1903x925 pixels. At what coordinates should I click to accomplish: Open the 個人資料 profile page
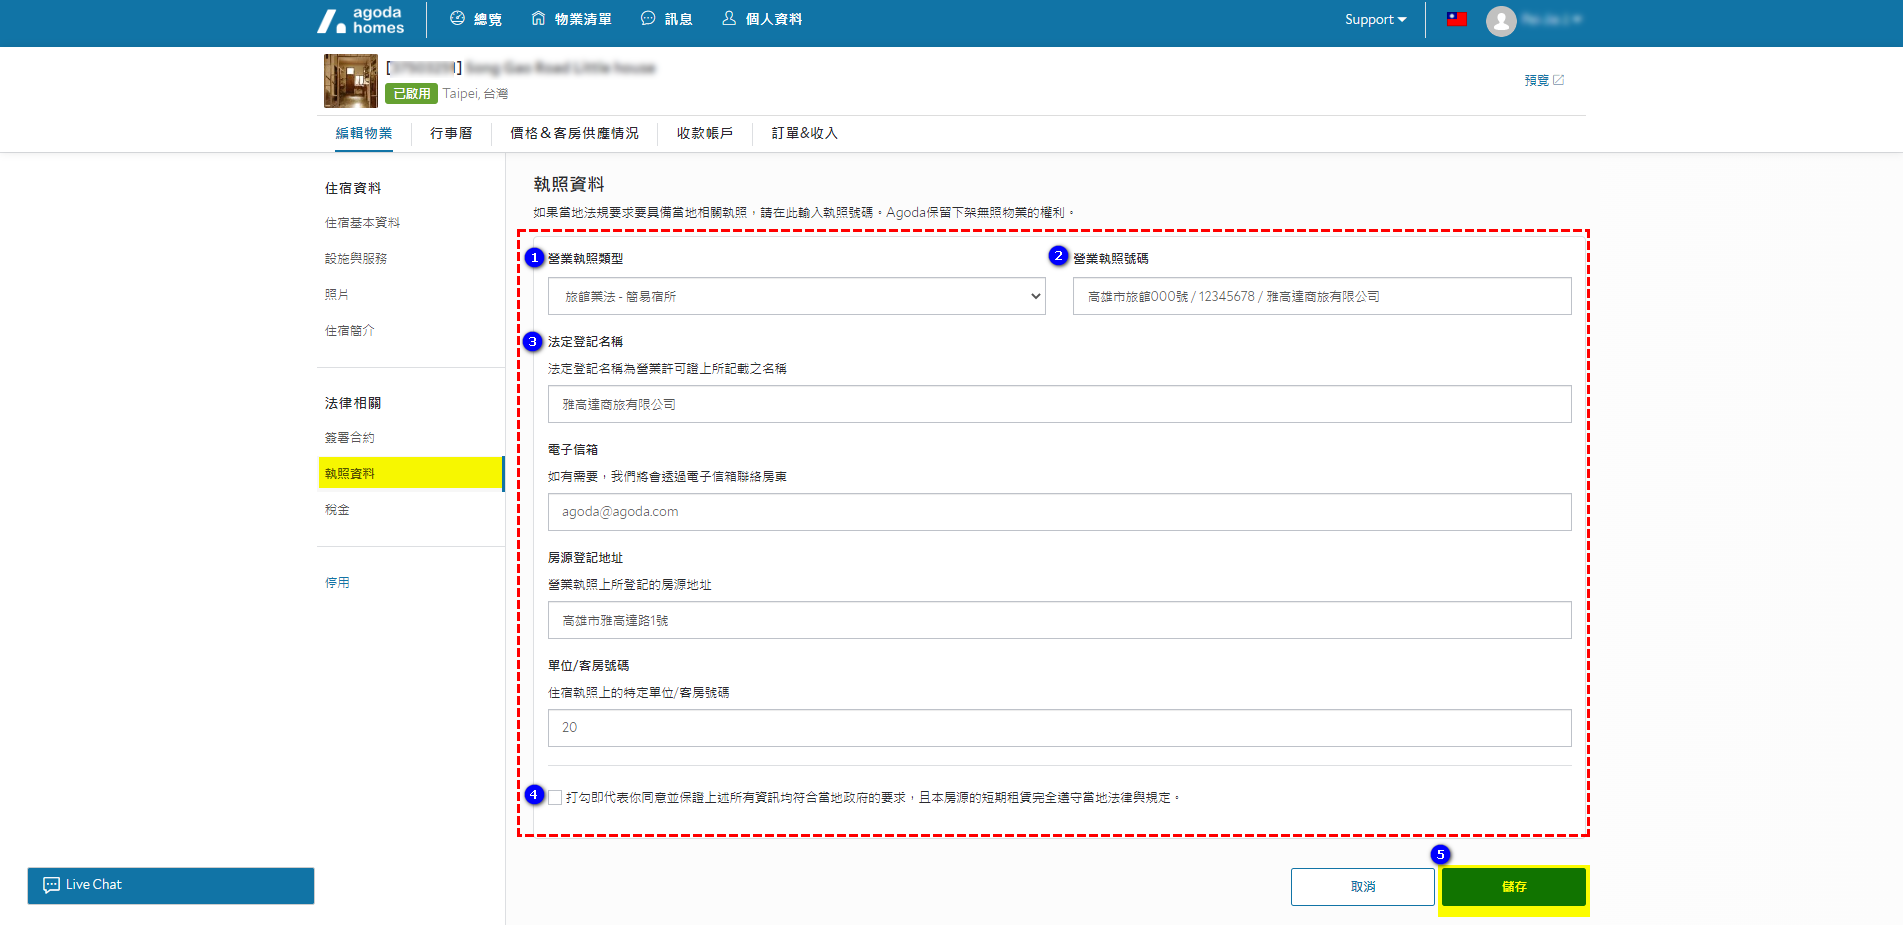coord(762,19)
